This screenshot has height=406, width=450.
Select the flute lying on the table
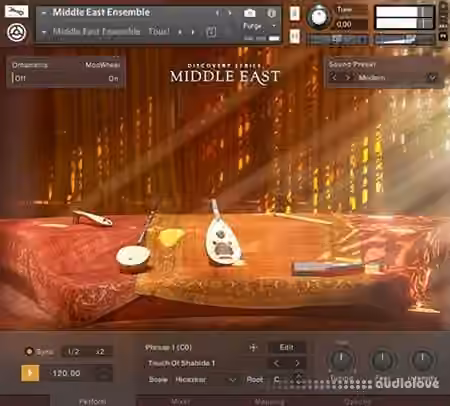(x=302, y=218)
